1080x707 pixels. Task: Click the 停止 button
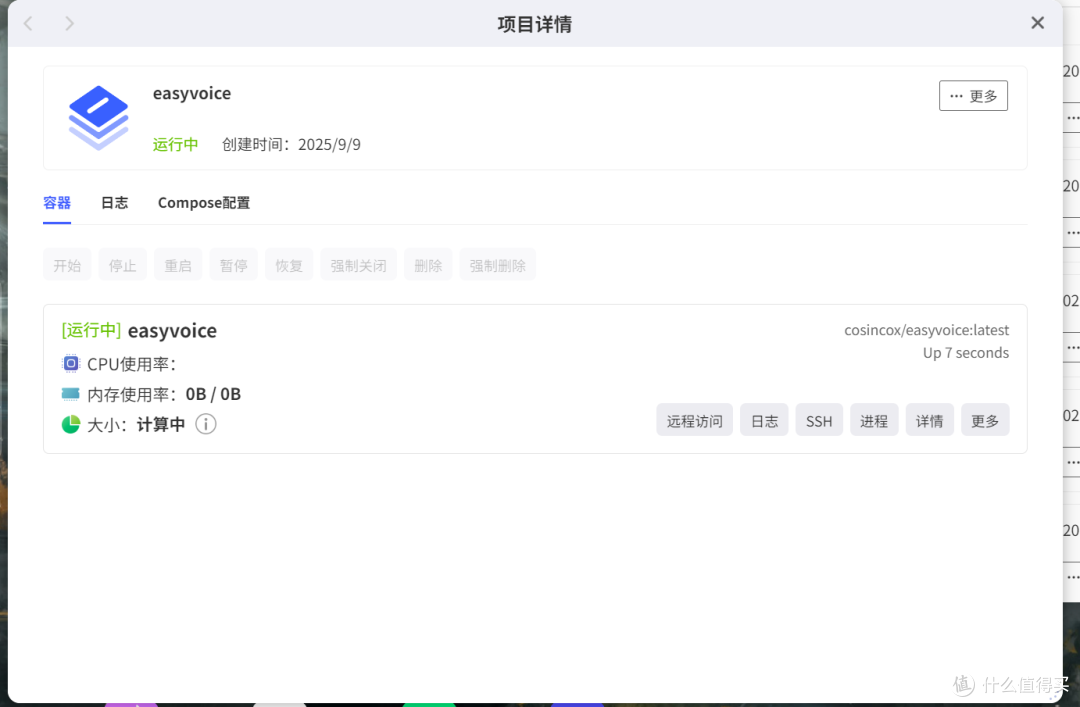123,265
